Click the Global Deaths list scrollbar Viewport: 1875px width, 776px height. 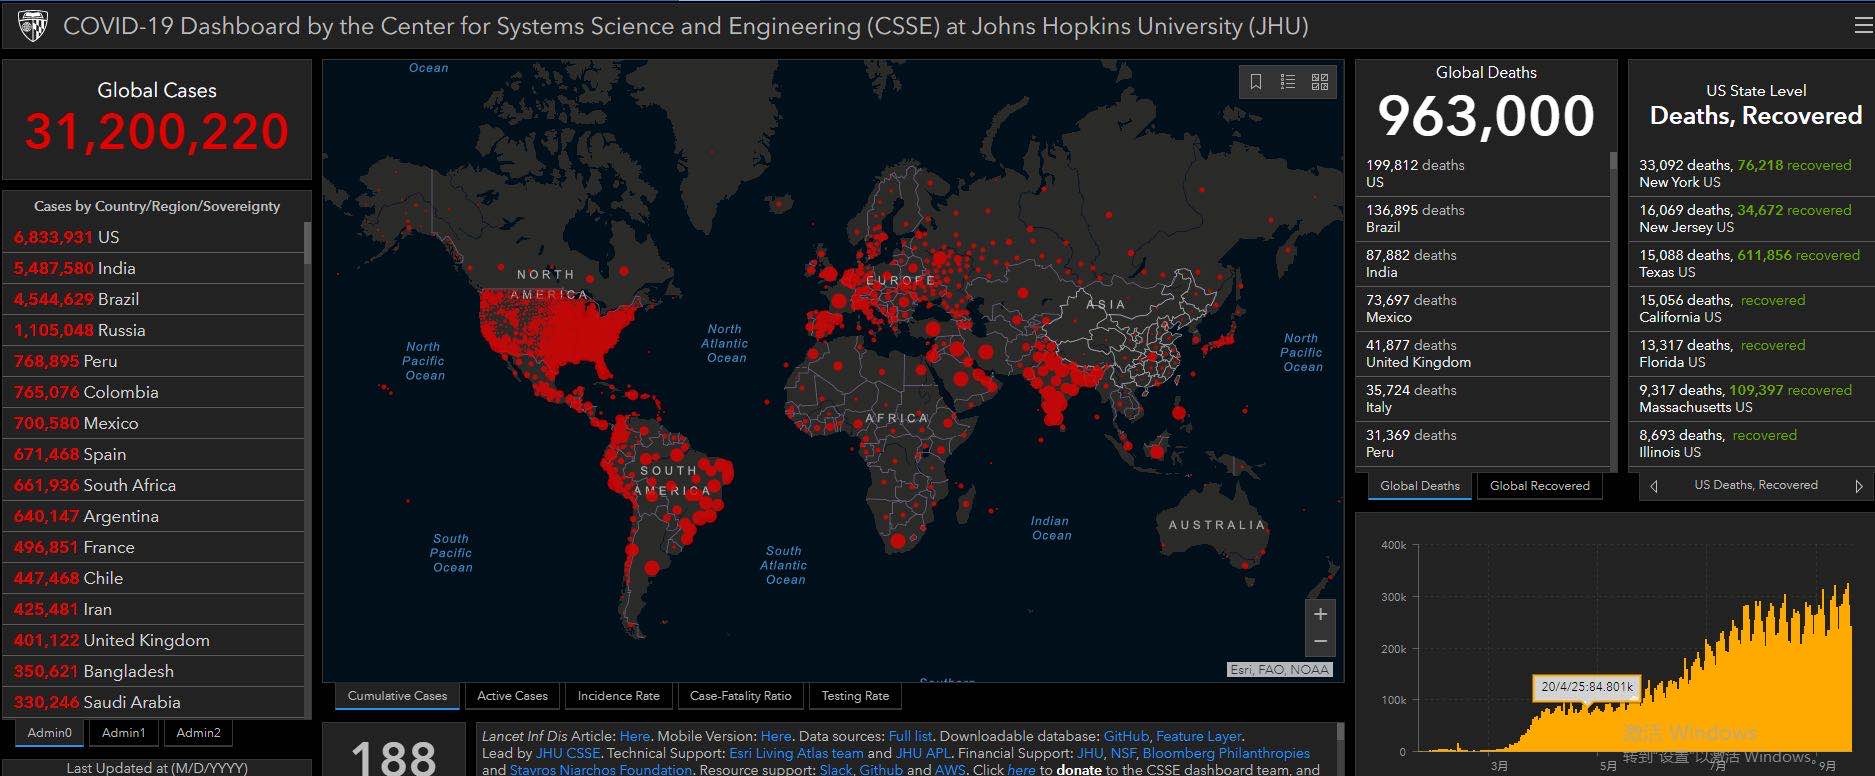tap(1612, 160)
